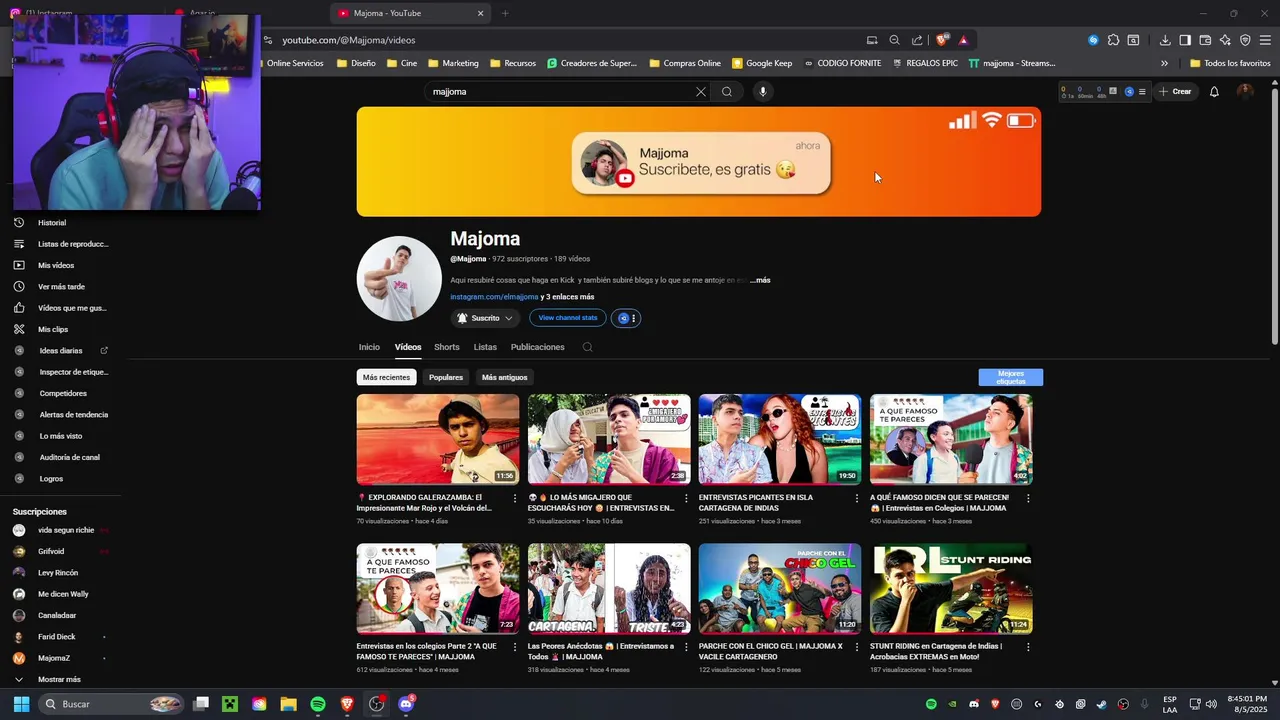Search within channel magnifier icon
Screen dimensions: 1280x720
[x=588, y=347]
